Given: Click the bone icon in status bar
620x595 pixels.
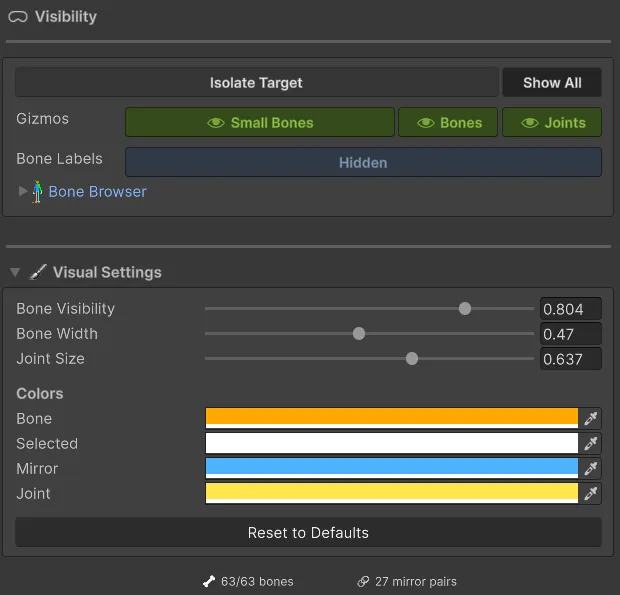Looking at the screenshot, I should point(208,581).
